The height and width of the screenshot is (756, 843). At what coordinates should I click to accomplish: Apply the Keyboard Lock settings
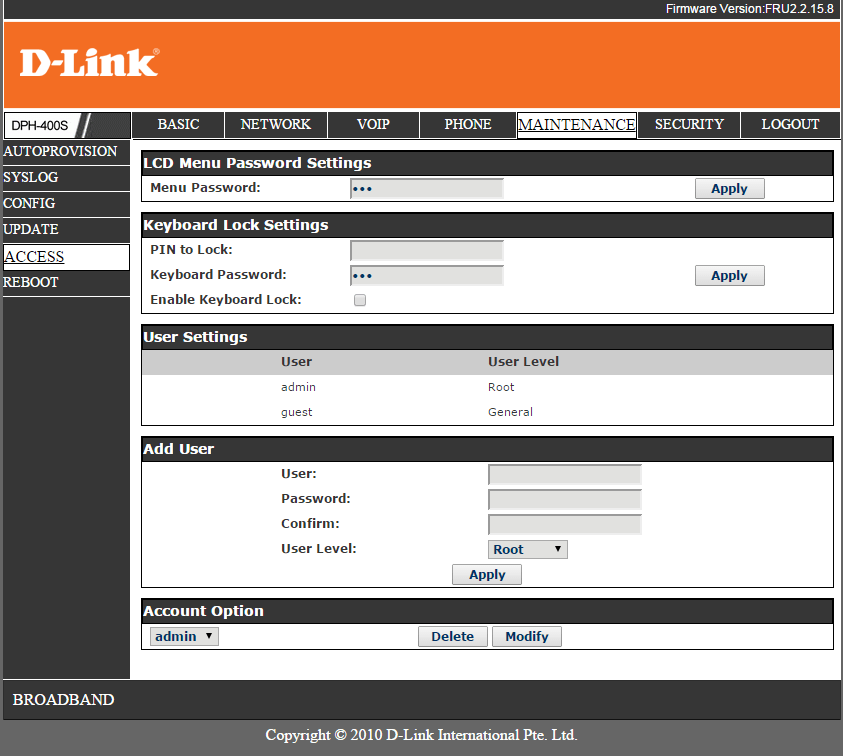pos(730,276)
